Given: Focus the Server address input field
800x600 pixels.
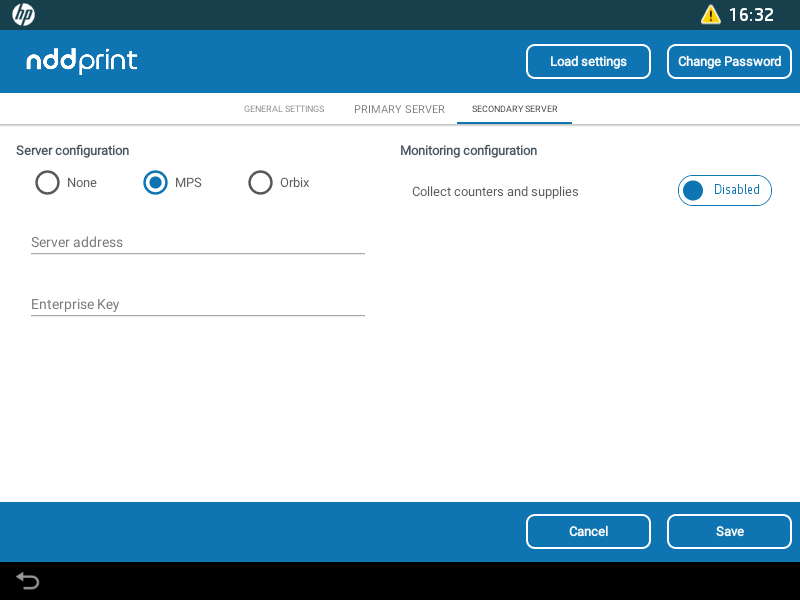Looking at the screenshot, I should click(197, 242).
